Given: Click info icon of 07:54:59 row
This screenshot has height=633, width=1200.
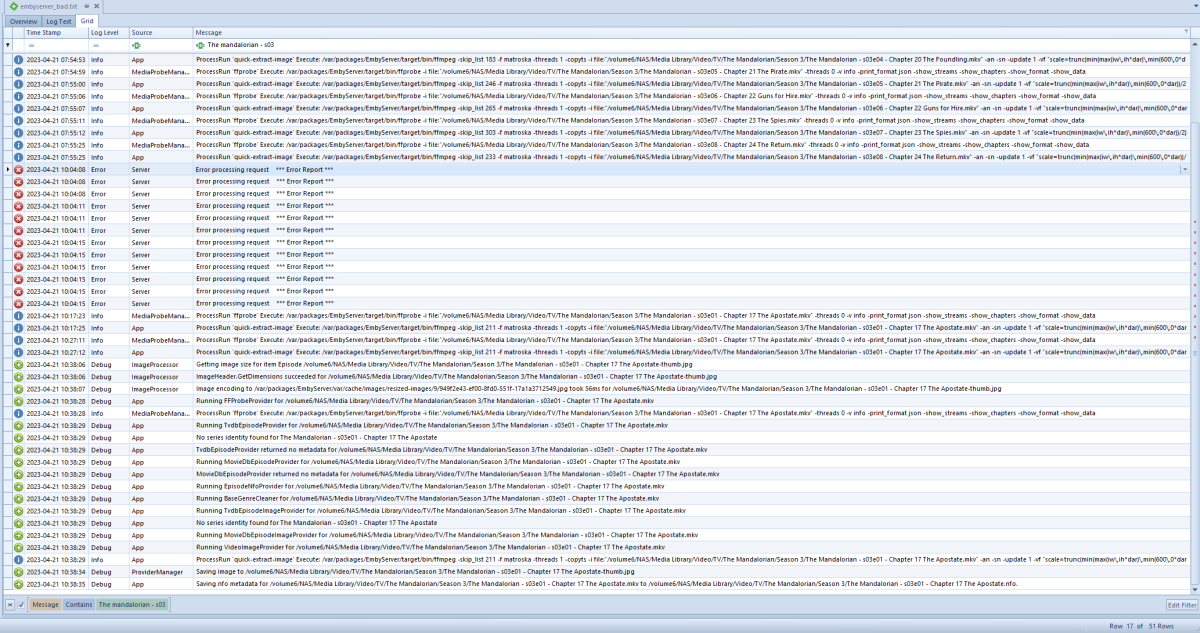Looking at the screenshot, I should pos(18,72).
